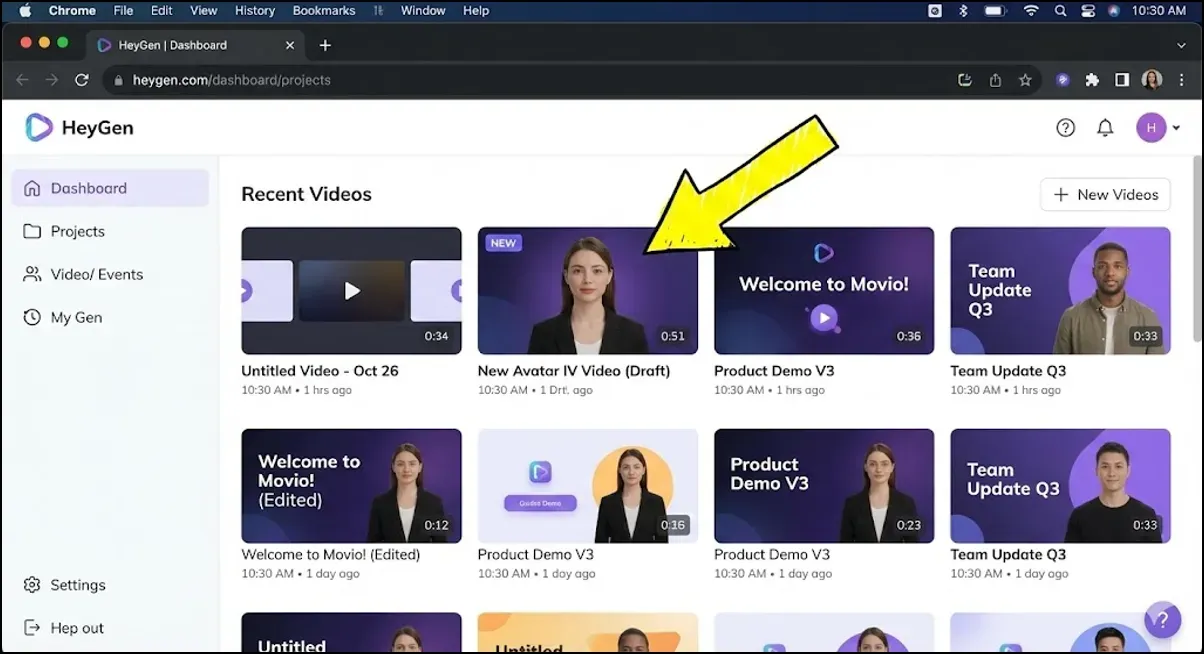Click Hep out at the sidebar bottom
1204x654 pixels.
(x=76, y=627)
